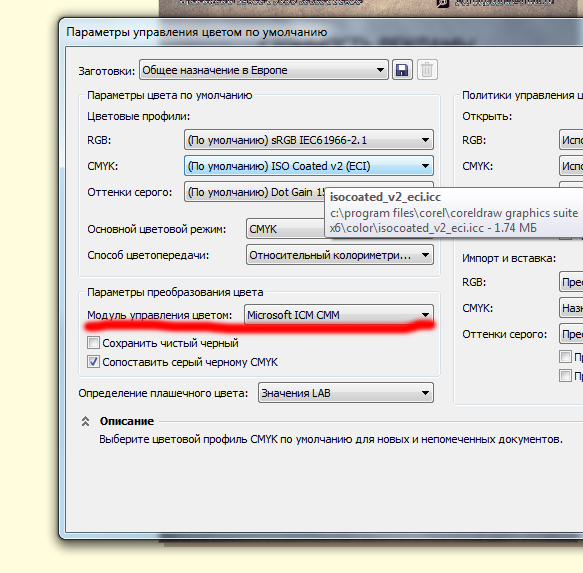Viewport: 583px width, 573px height.
Task: Click isocoated_v2_eci.icc tooltip title
Action: (x=385, y=197)
